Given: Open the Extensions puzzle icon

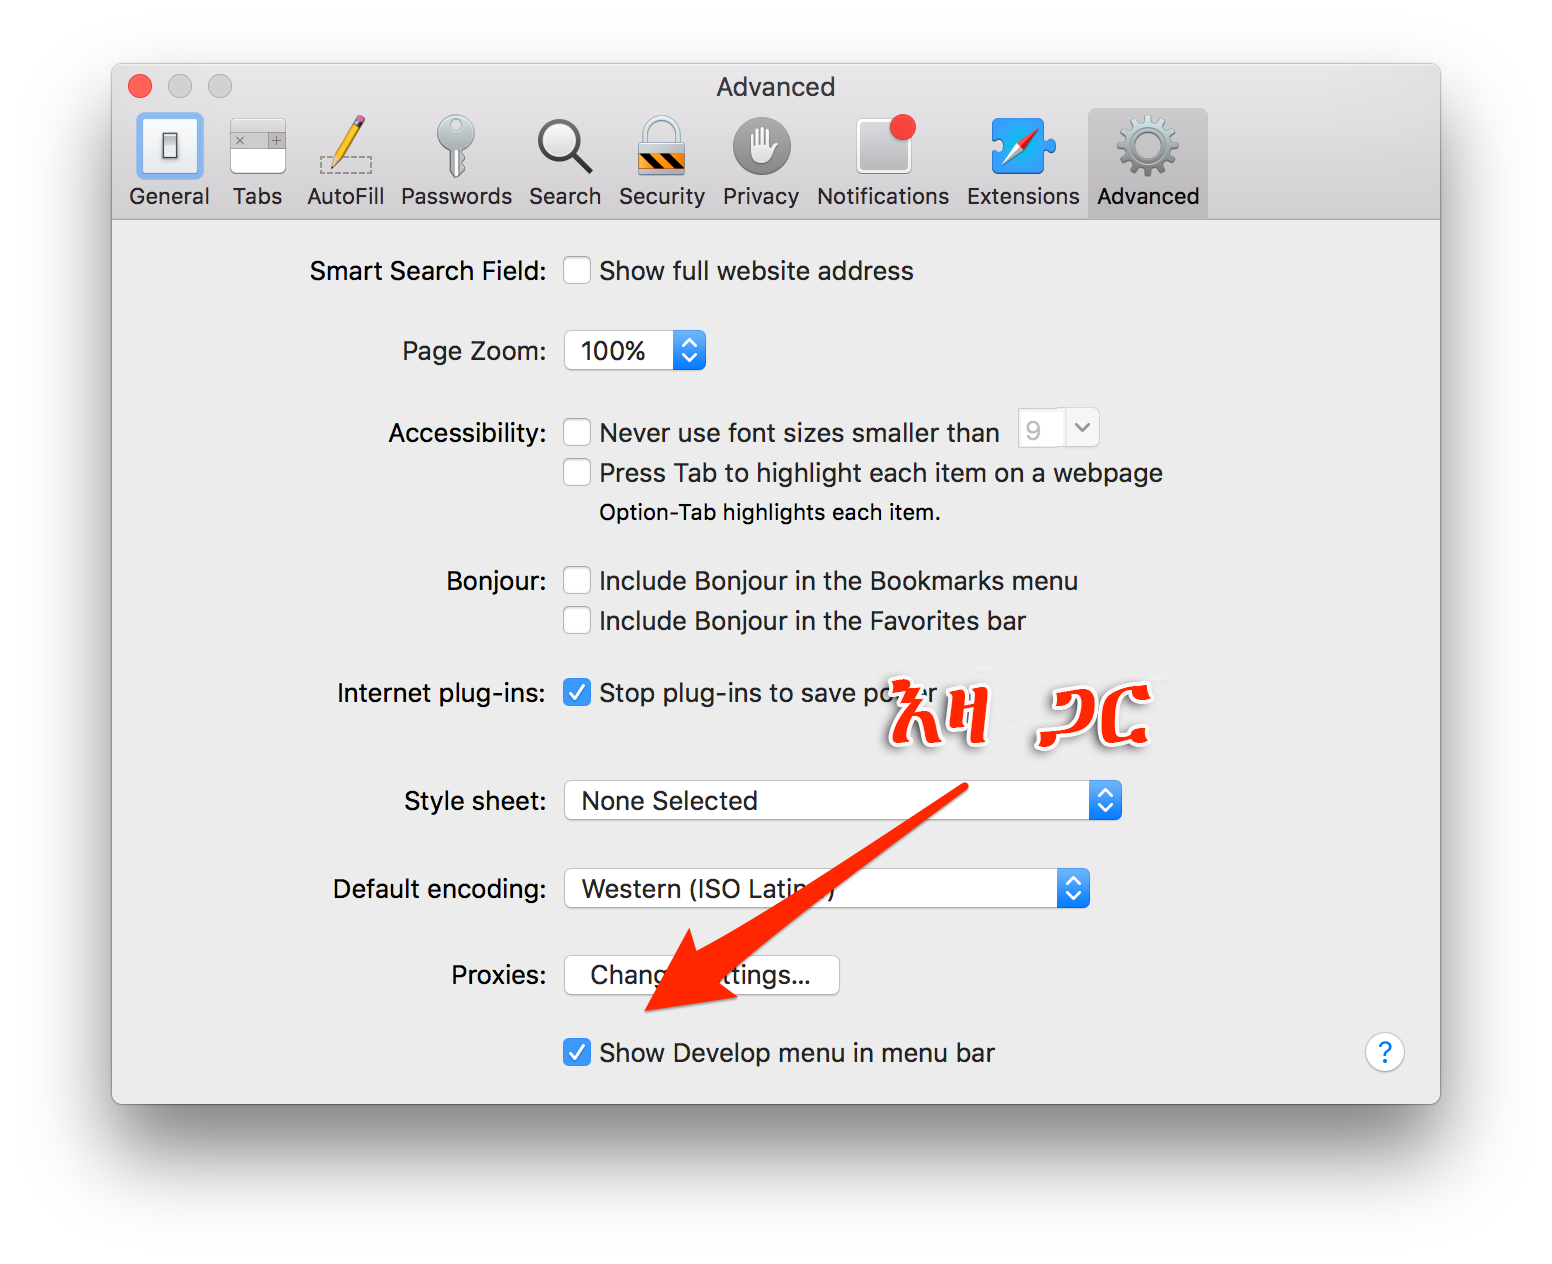Looking at the screenshot, I should coord(1023,146).
